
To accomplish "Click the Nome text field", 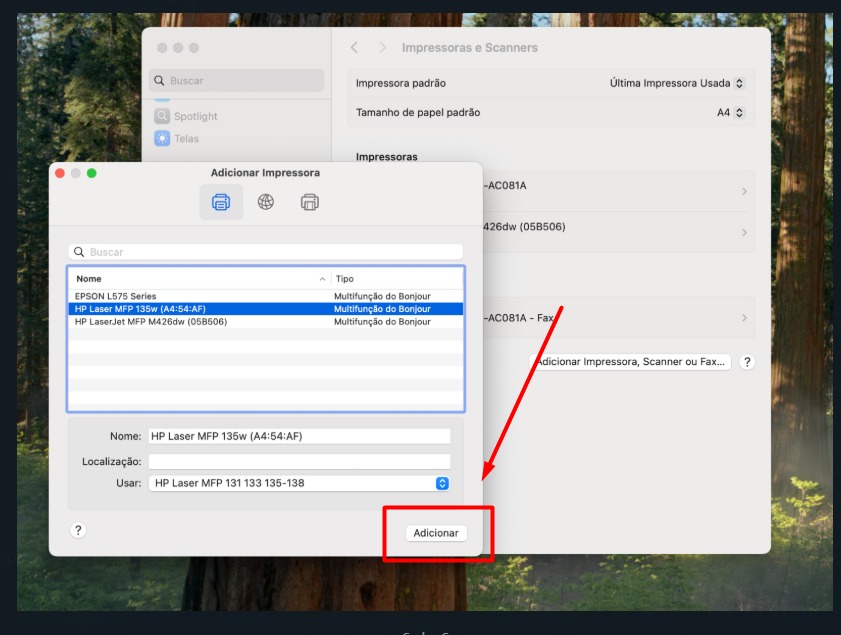I will 299,436.
